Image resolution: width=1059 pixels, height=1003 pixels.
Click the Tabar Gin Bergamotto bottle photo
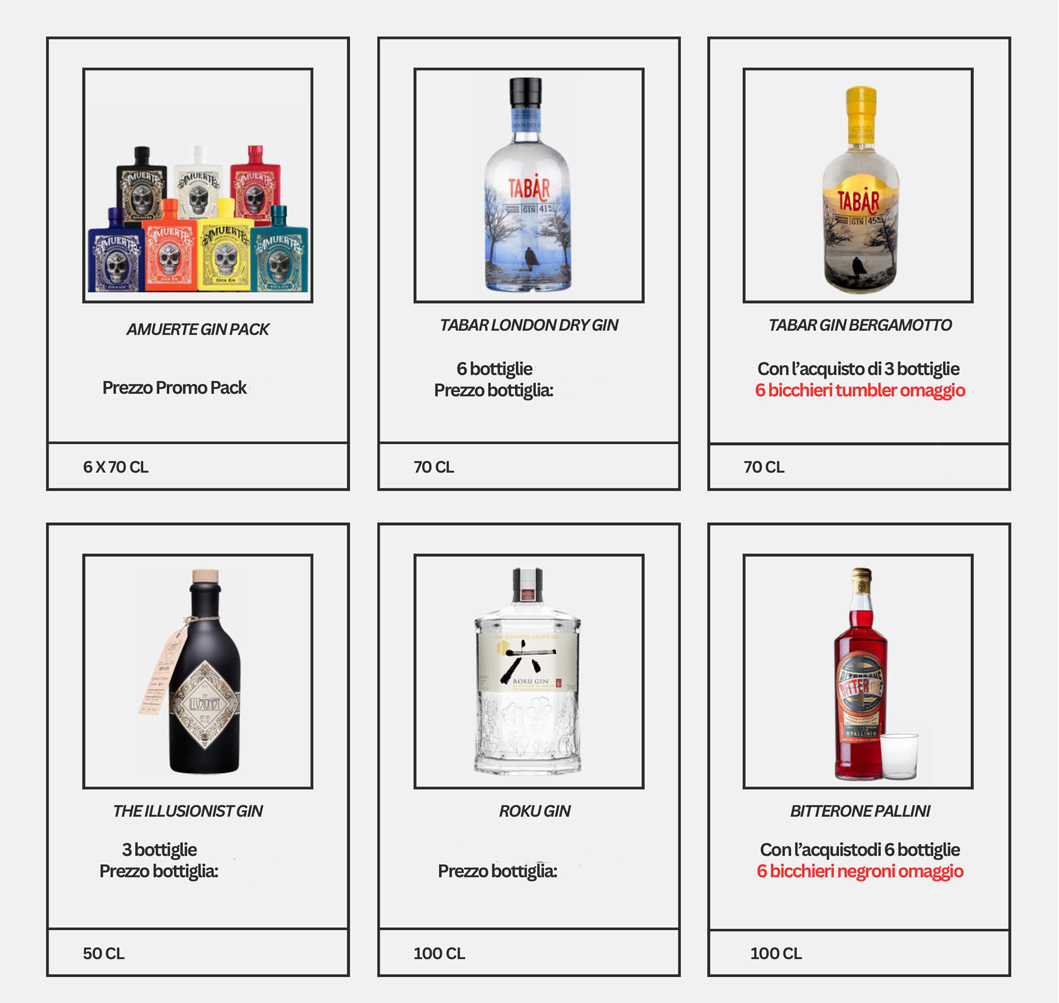point(858,185)
